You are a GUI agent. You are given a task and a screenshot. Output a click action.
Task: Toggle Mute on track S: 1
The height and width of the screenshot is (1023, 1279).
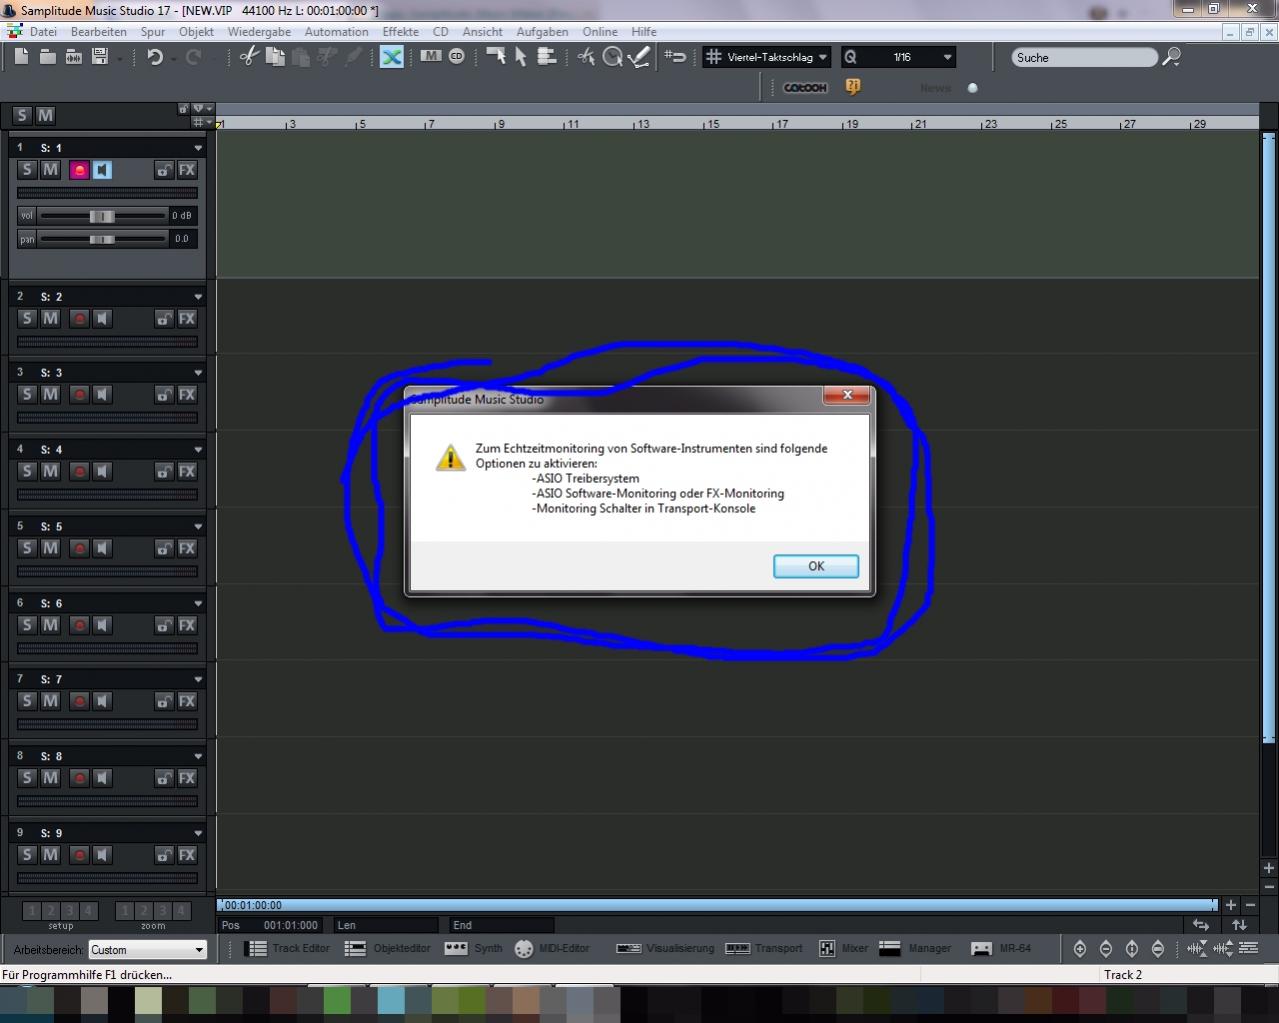[x=50, y=170]
